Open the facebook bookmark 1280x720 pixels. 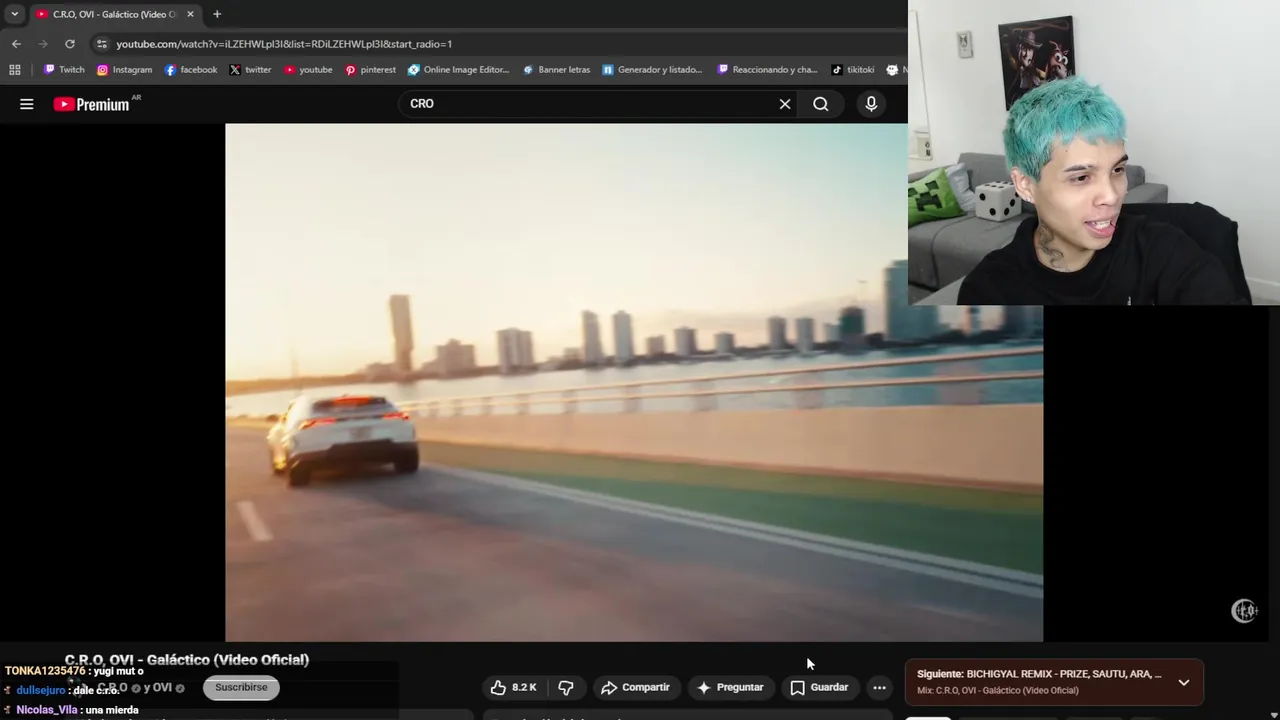(x=190, y=70)
